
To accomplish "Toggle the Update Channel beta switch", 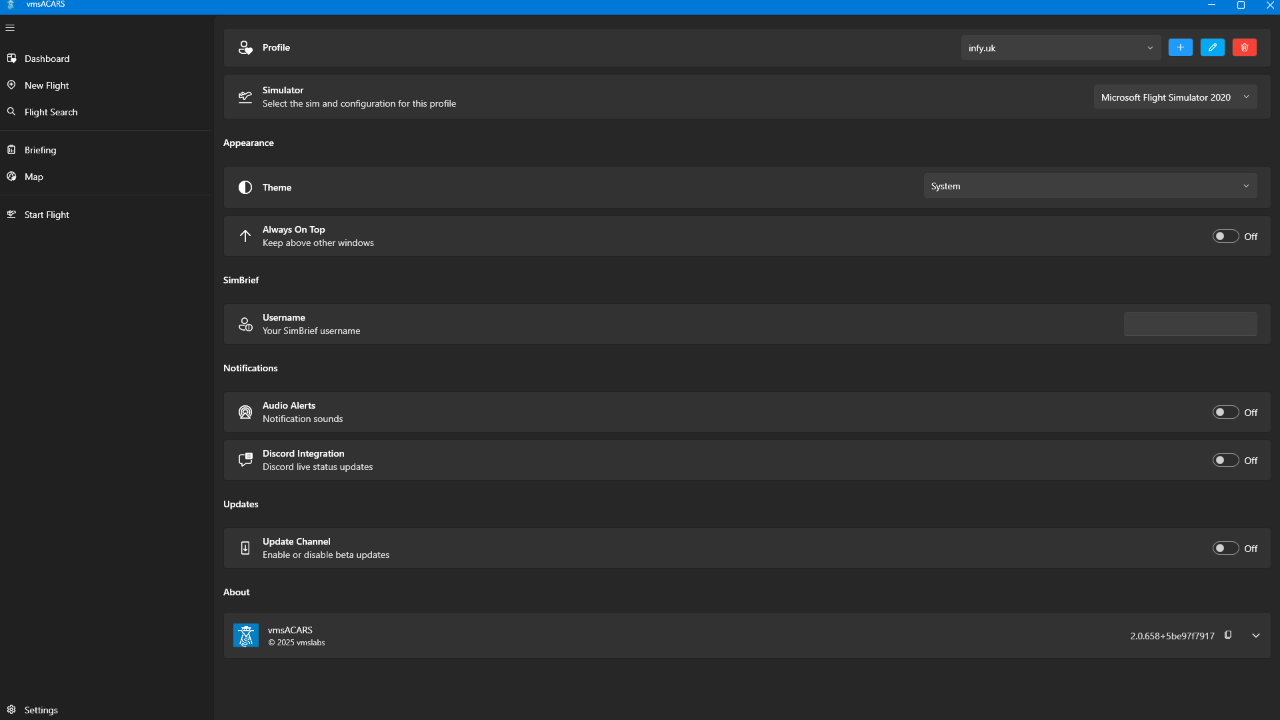I will click(x=1225, y=548).
